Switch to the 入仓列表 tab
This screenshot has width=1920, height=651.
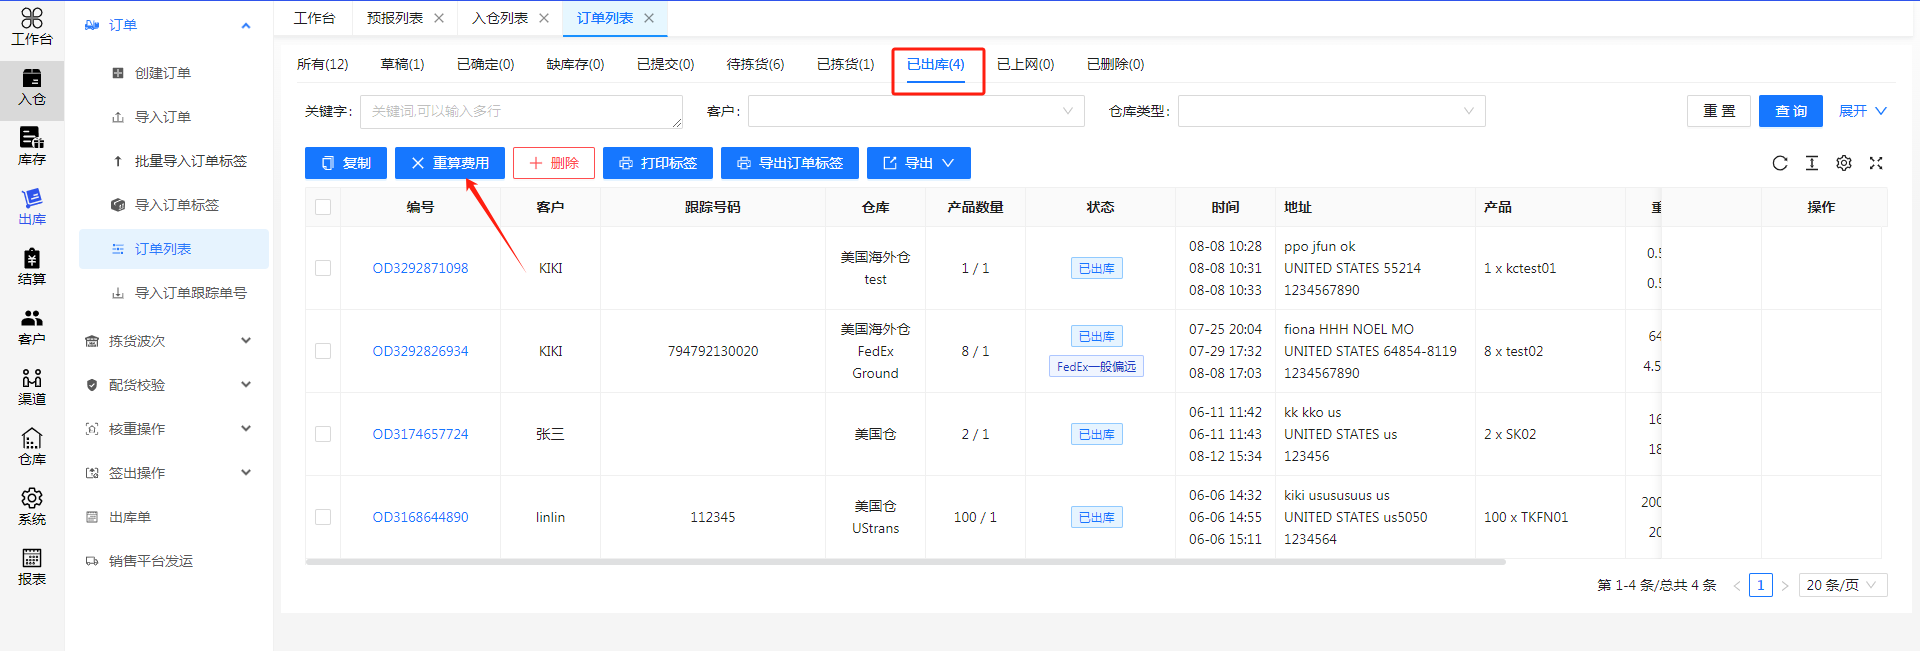click(500, 18)
